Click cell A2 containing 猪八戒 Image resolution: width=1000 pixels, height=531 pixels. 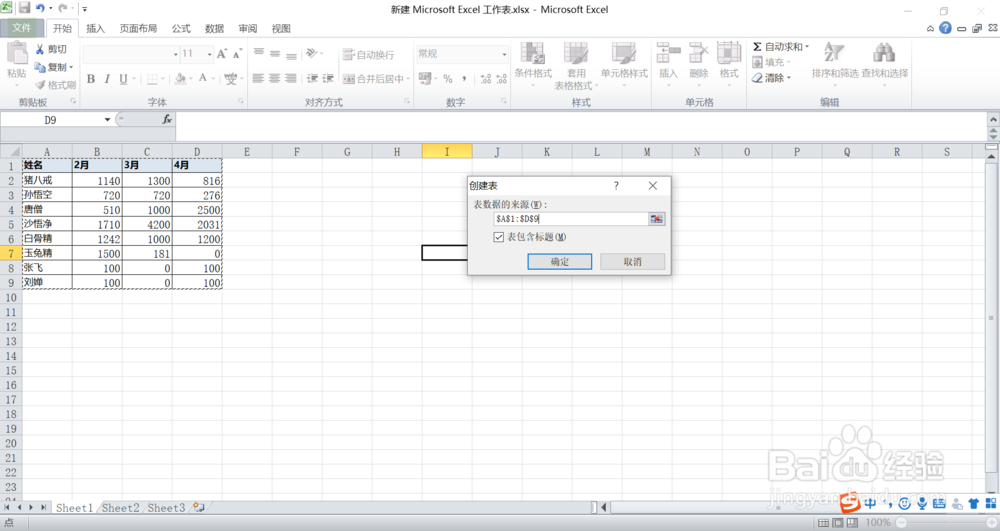coord(47,180)
